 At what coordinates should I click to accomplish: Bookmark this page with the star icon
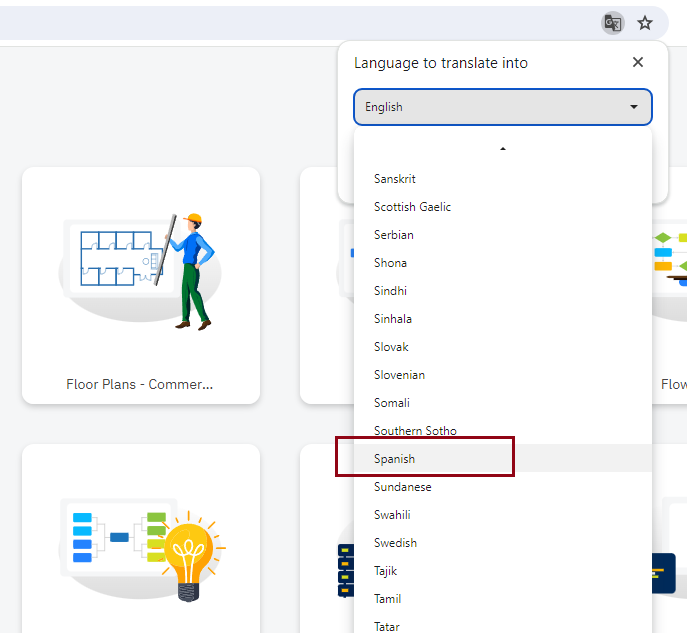point(645,23)
